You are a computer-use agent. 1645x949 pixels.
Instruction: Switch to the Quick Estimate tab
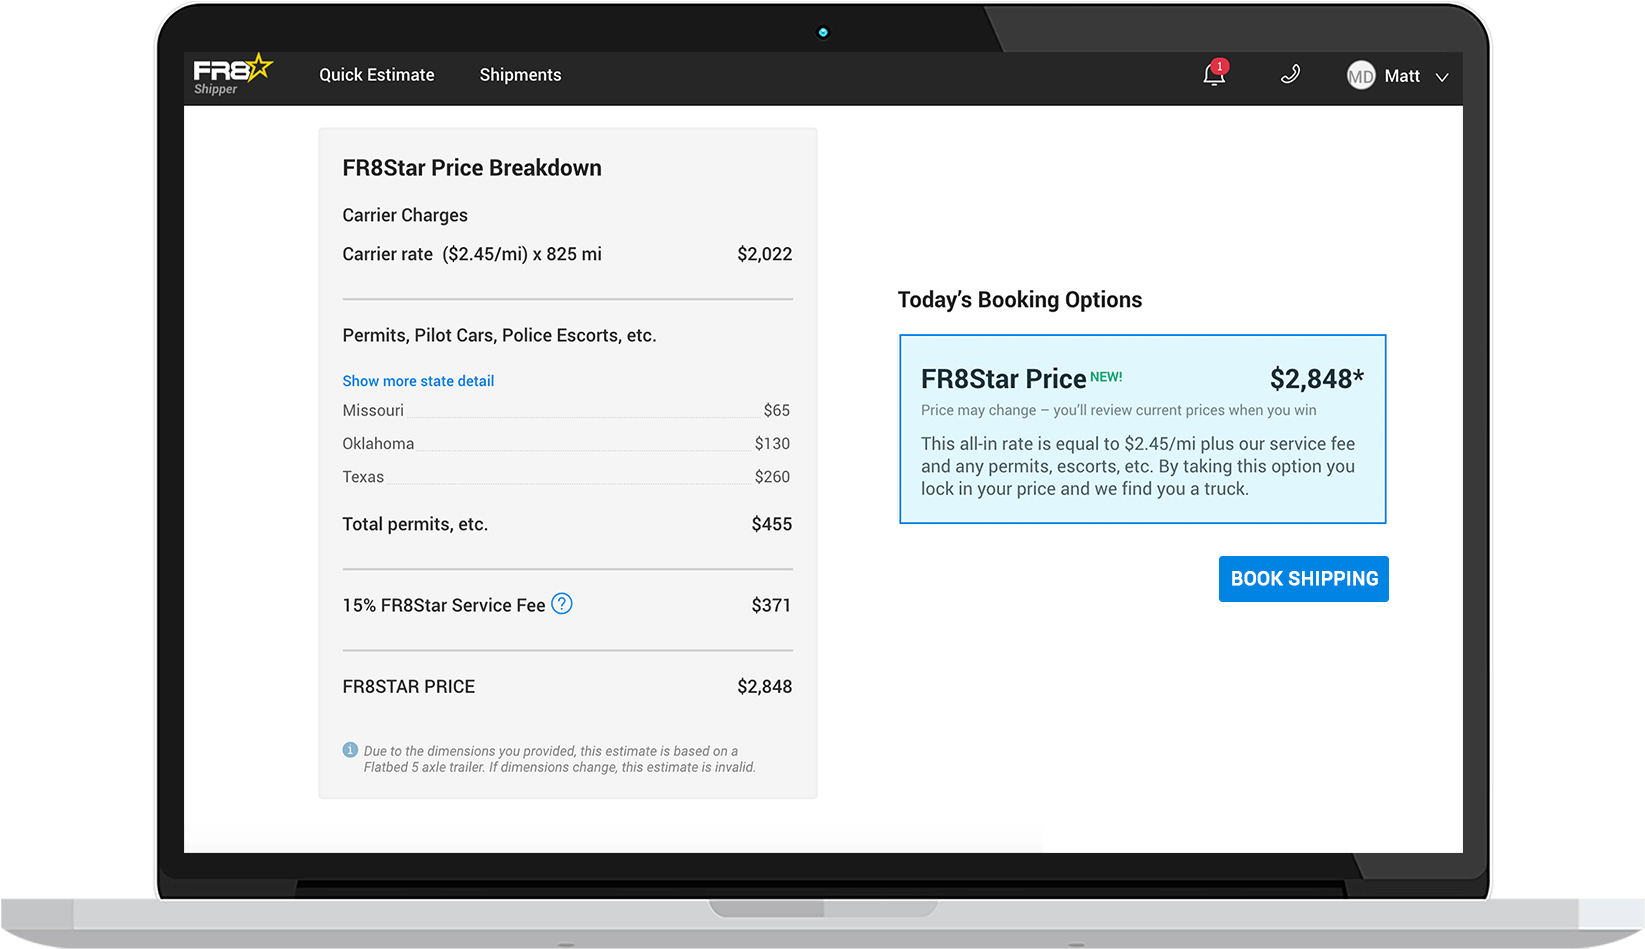pos(377,75)
